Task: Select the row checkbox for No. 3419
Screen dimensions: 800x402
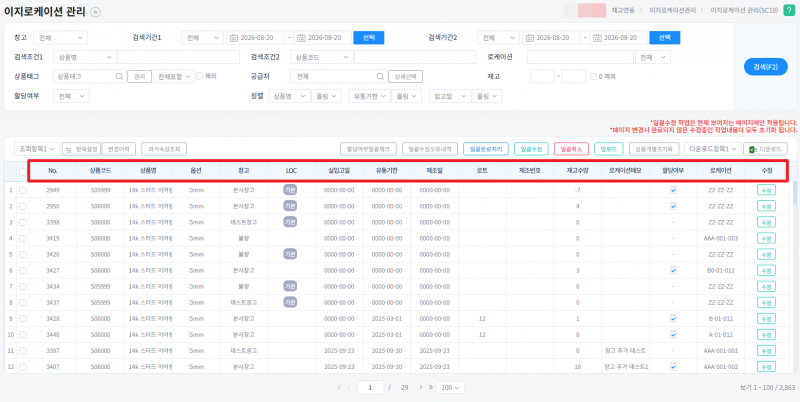Action: coord(22,238)
